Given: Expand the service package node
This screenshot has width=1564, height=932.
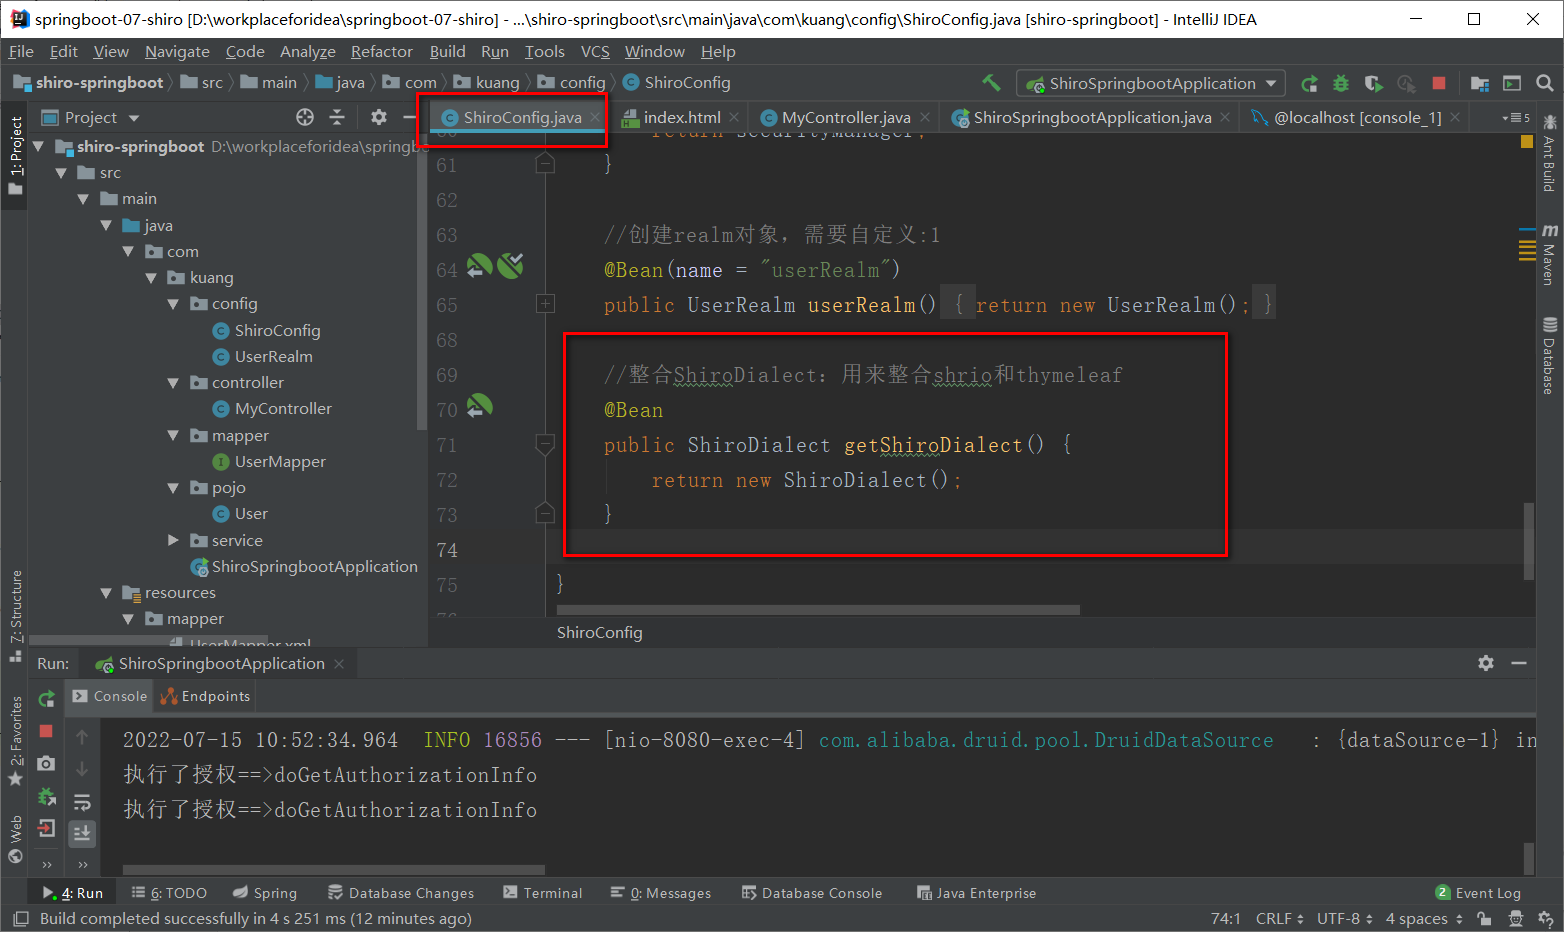Looking at the screenshot, I should point(173,540).
